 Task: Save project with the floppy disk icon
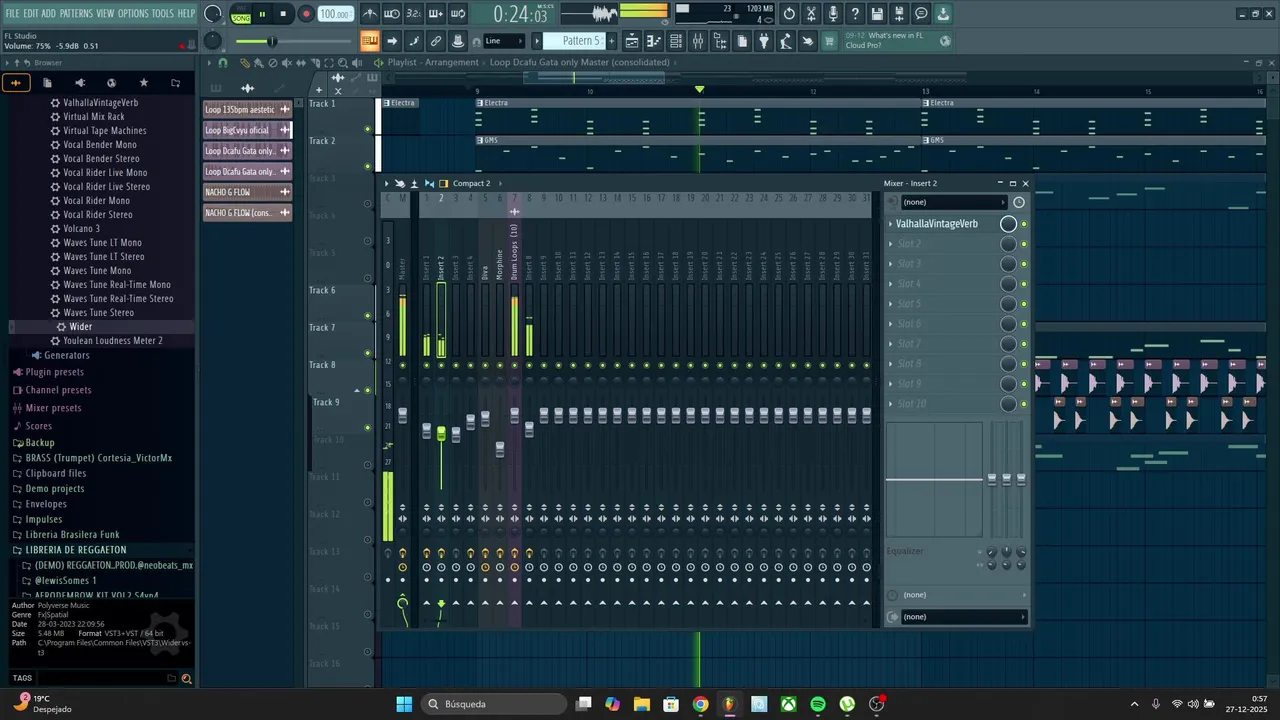click(877, 14)
